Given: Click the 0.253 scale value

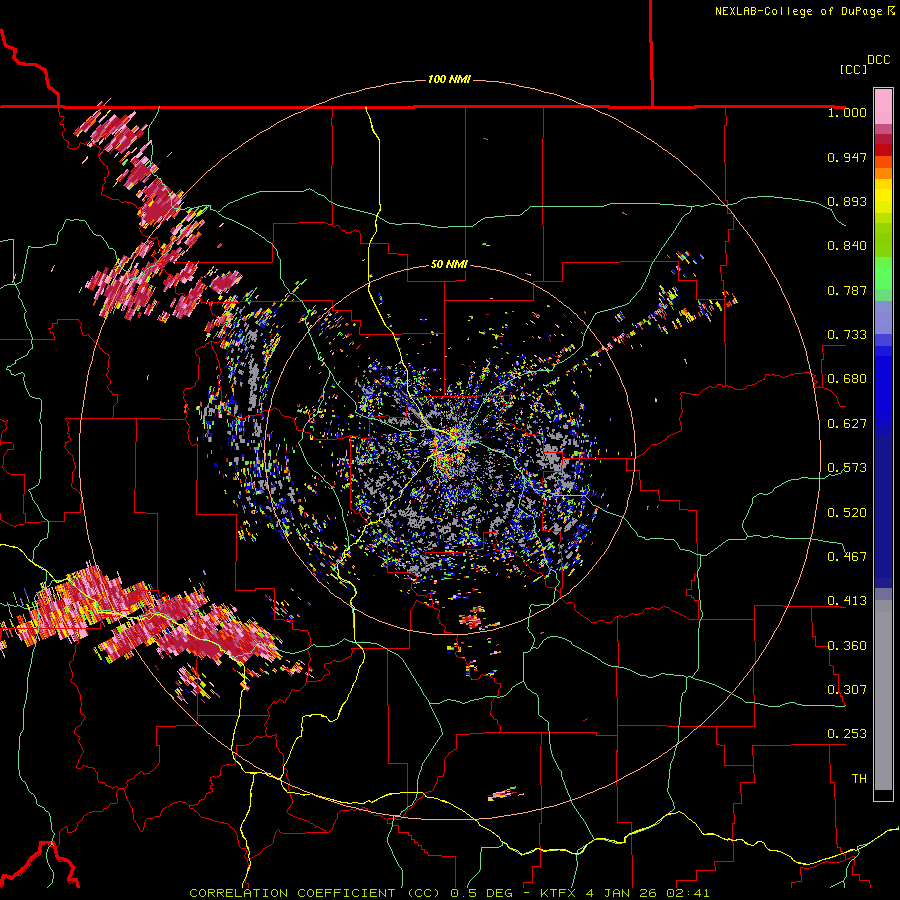Looking at the screenshot, I should coord(847,734).
